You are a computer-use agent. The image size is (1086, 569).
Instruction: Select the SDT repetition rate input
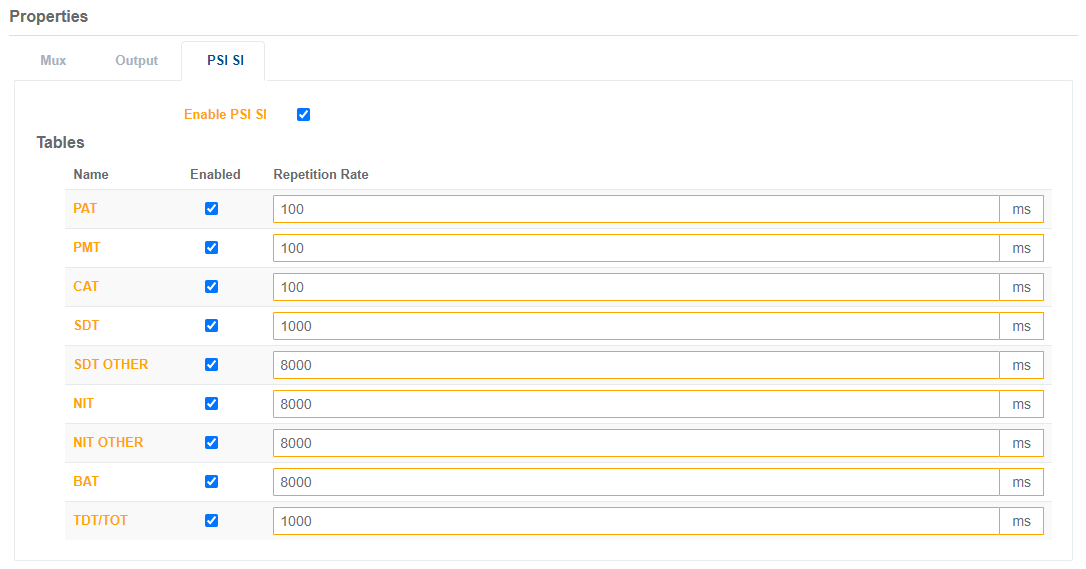tap(635, 326)
